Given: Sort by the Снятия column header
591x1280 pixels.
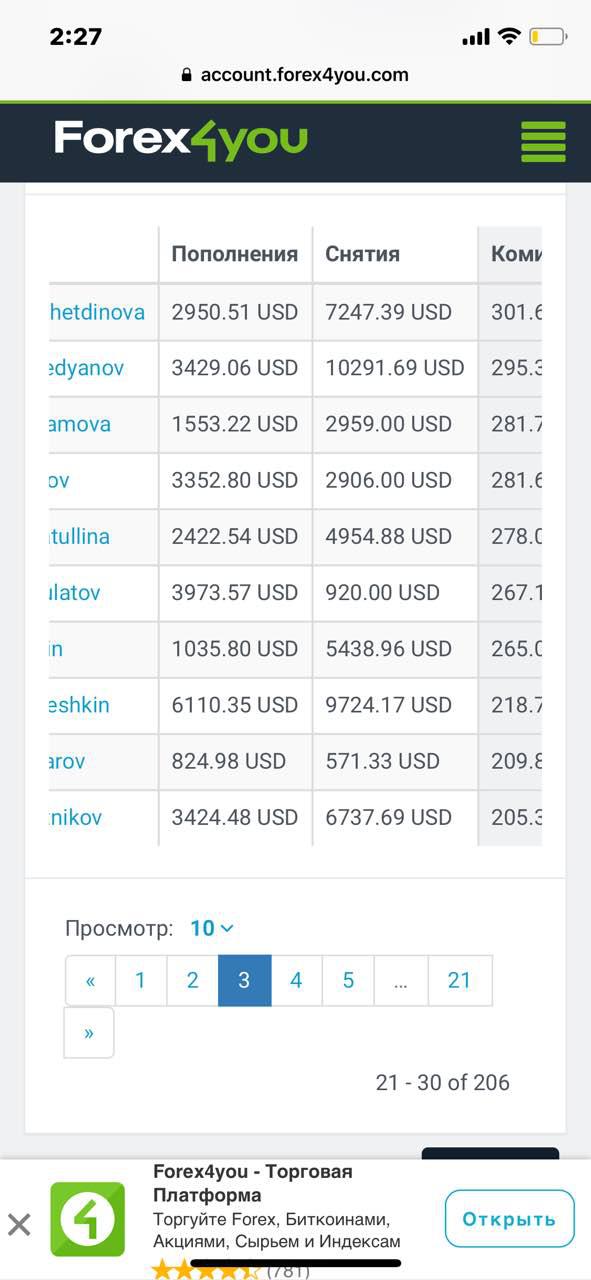Looking at the screenshot, I should 363,254.
